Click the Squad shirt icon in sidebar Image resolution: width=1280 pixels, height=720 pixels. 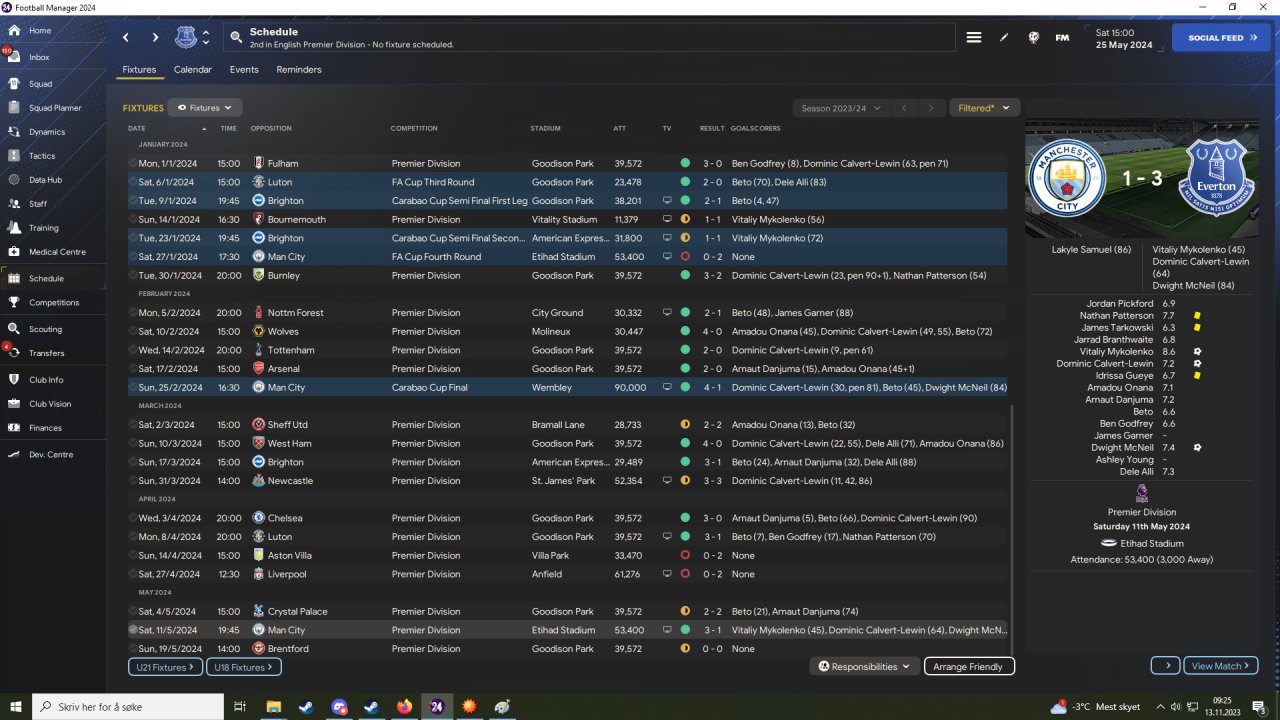tap(14, 84)
